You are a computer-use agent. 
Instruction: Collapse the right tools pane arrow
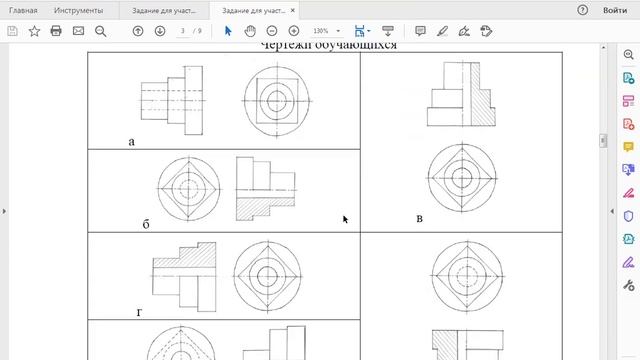[612, 211]
